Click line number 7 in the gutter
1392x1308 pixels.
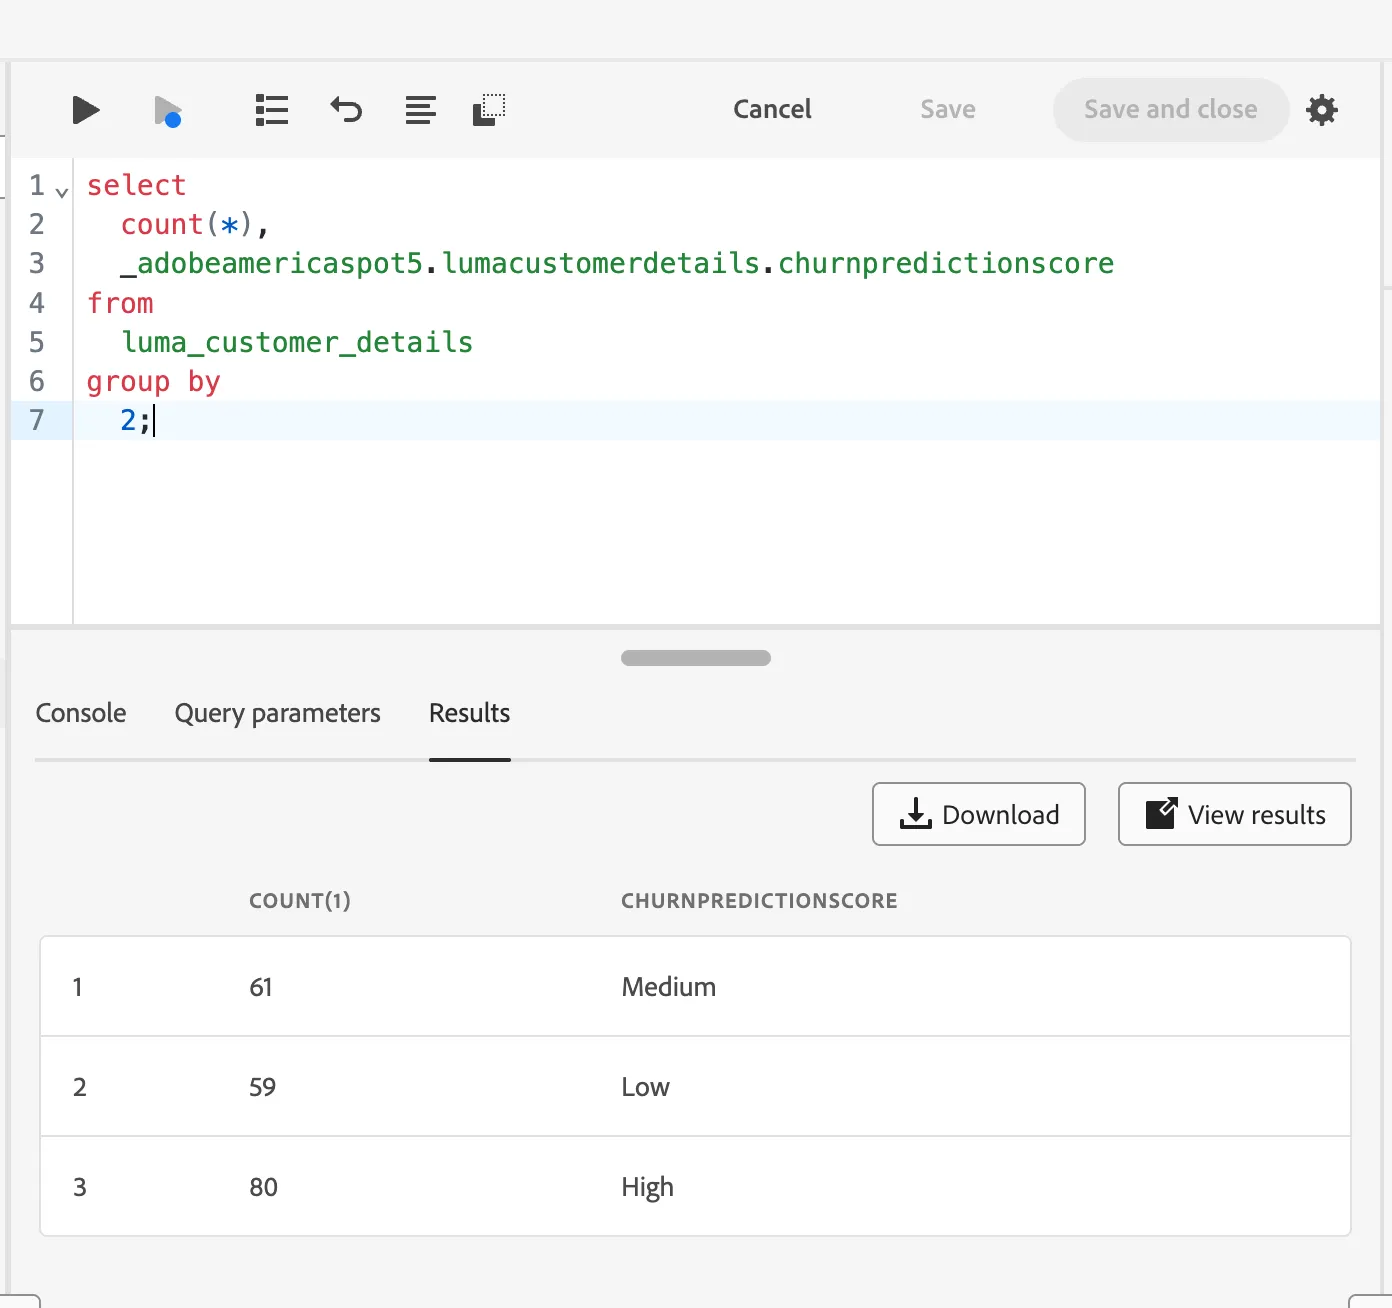(x=37, y=420)
